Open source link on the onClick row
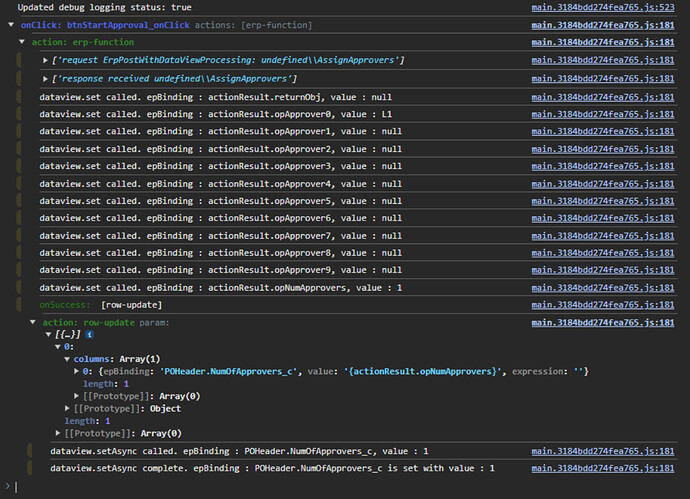The image size is (690, 499). (x=602, y=25)
